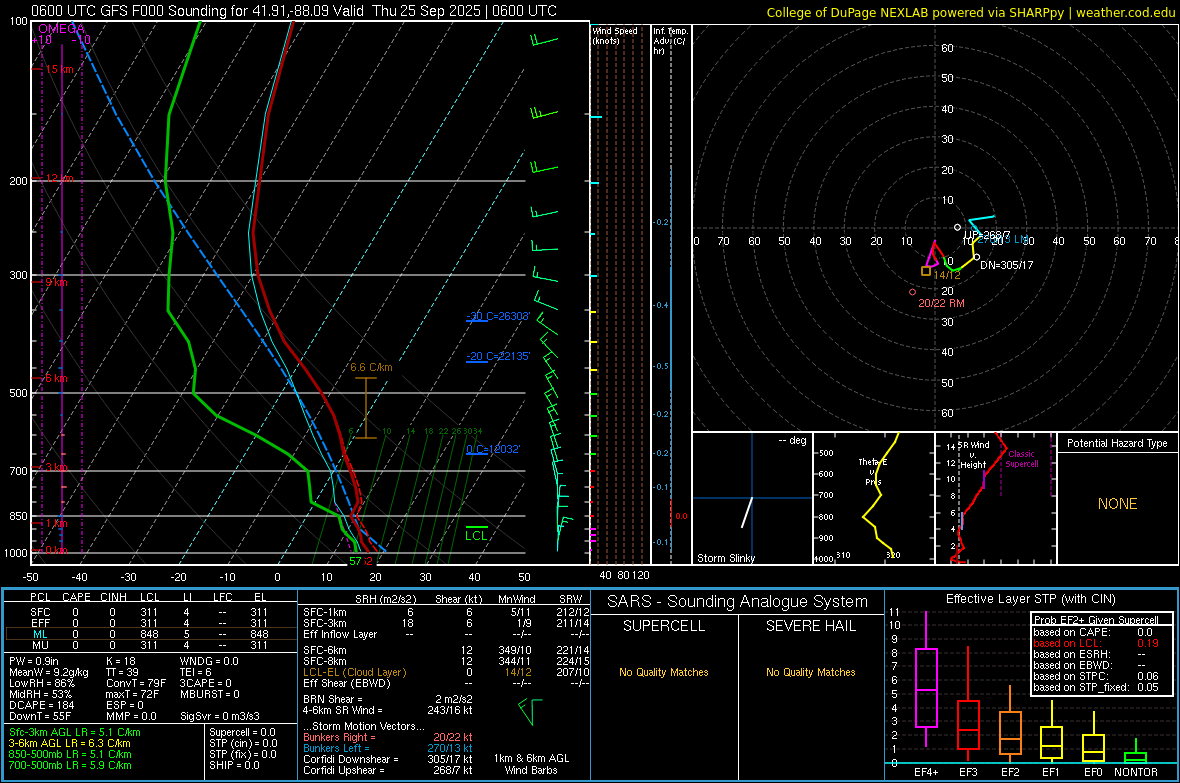This screenshot has width=1180, height=783.
Task: Click the 'Effective Layer STP (with CIN)' title
Action: click(1030, 599)
